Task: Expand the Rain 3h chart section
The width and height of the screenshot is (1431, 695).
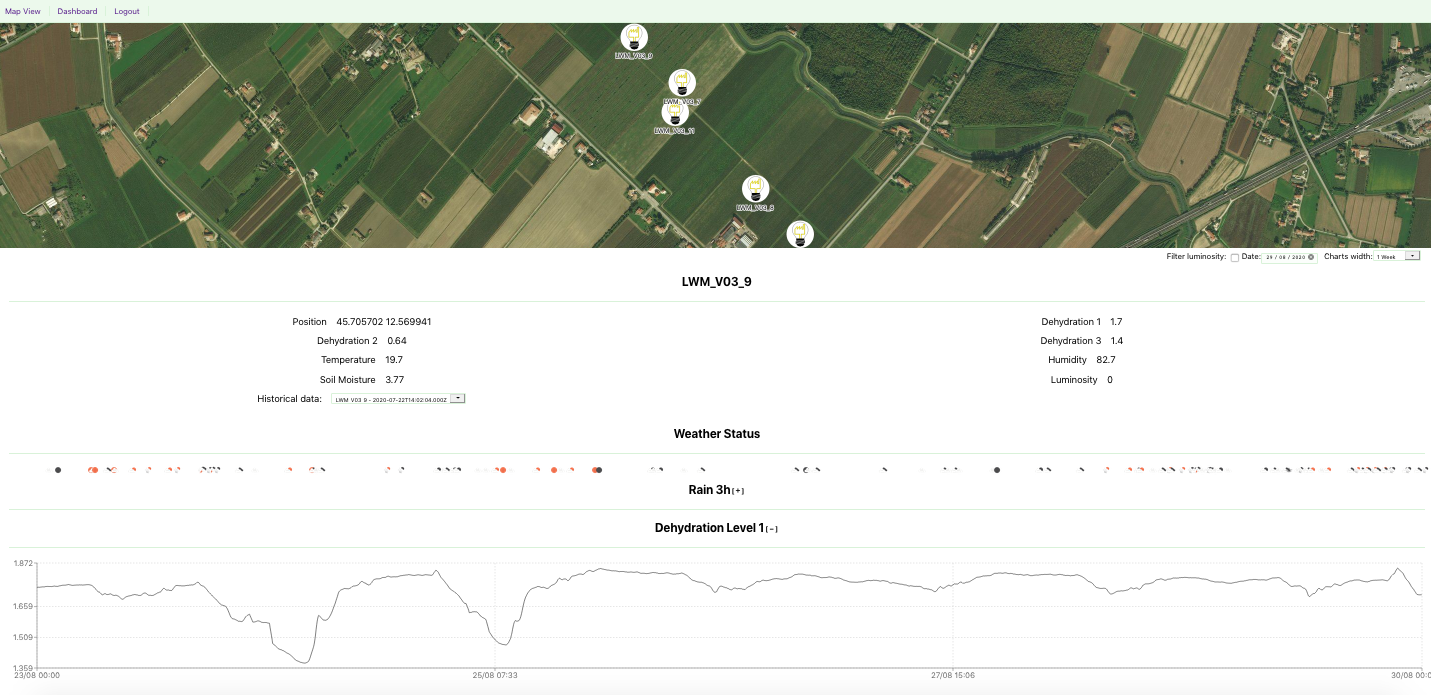Action: click(738, 491)
